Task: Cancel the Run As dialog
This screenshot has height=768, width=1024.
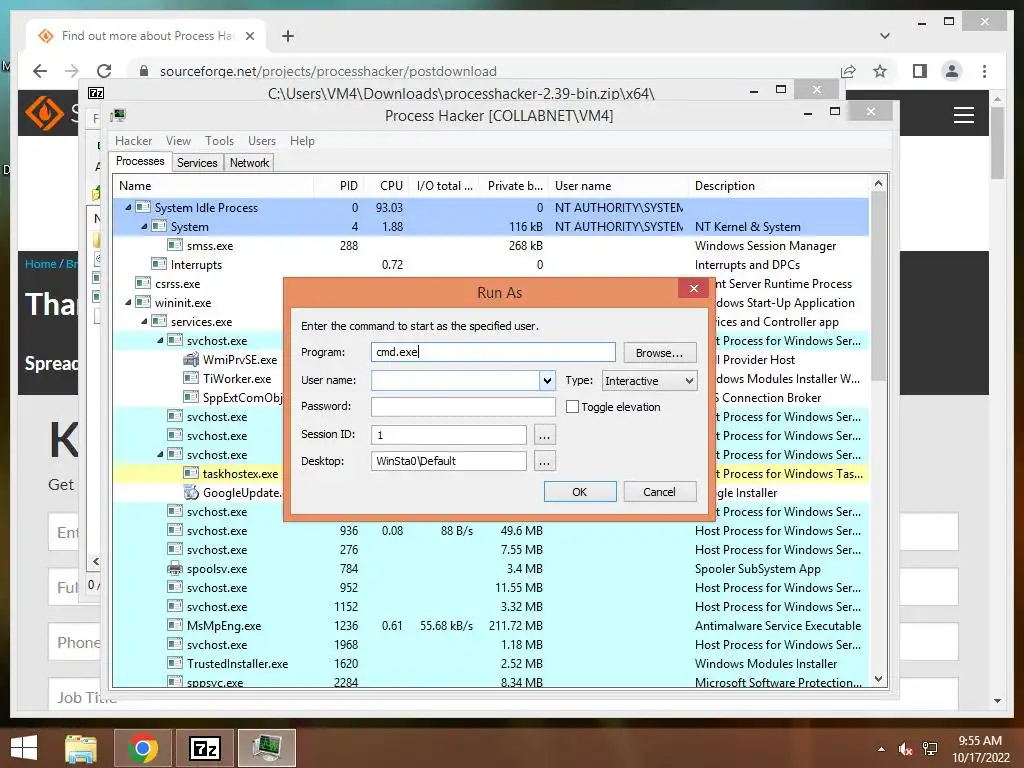Action: 660,492
